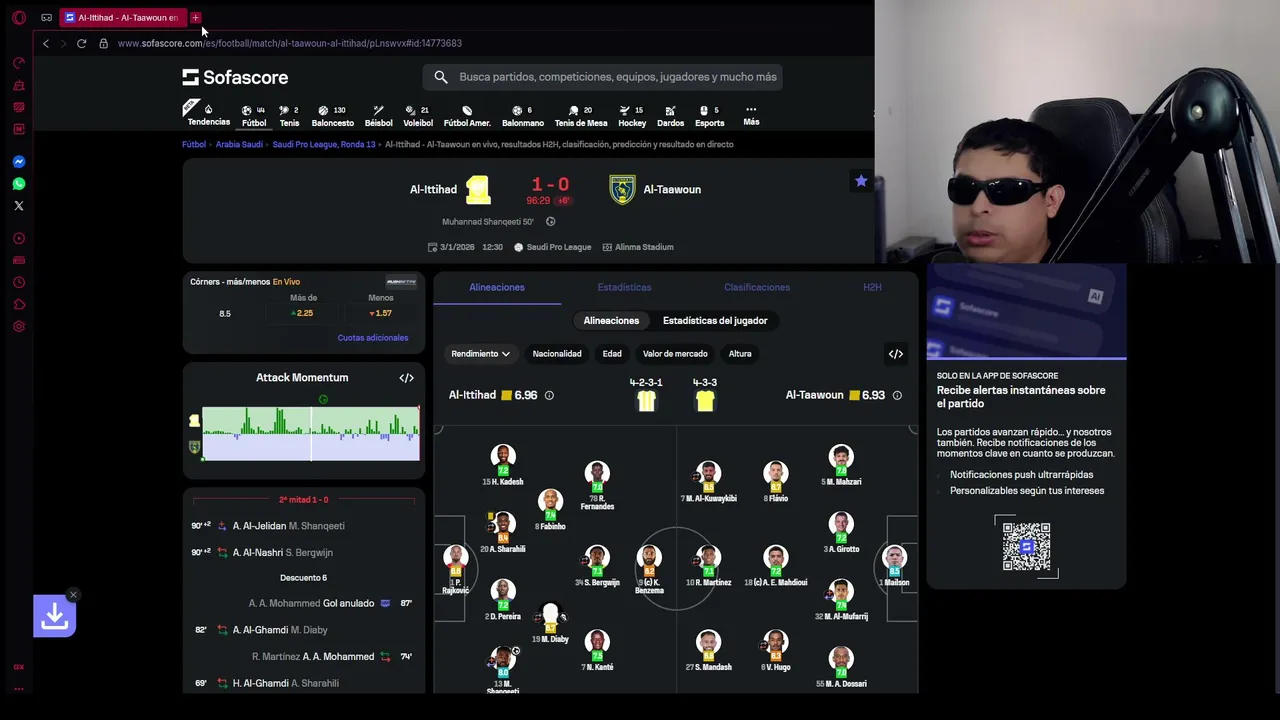Click the download arrow widget

click(x=54, y=616)
